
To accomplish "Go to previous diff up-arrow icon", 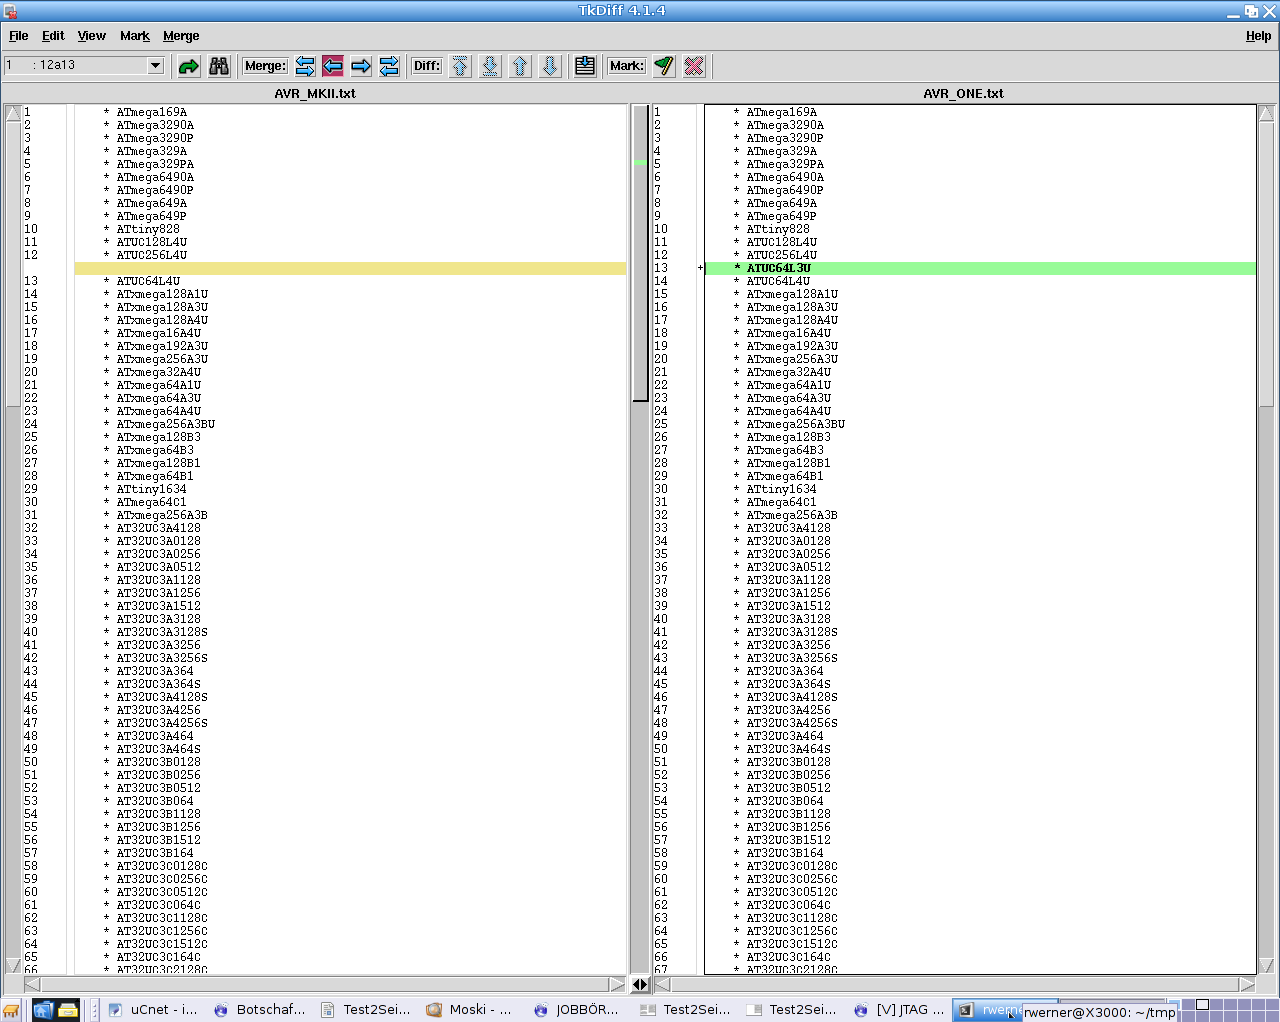I will [x=520, y=66].
